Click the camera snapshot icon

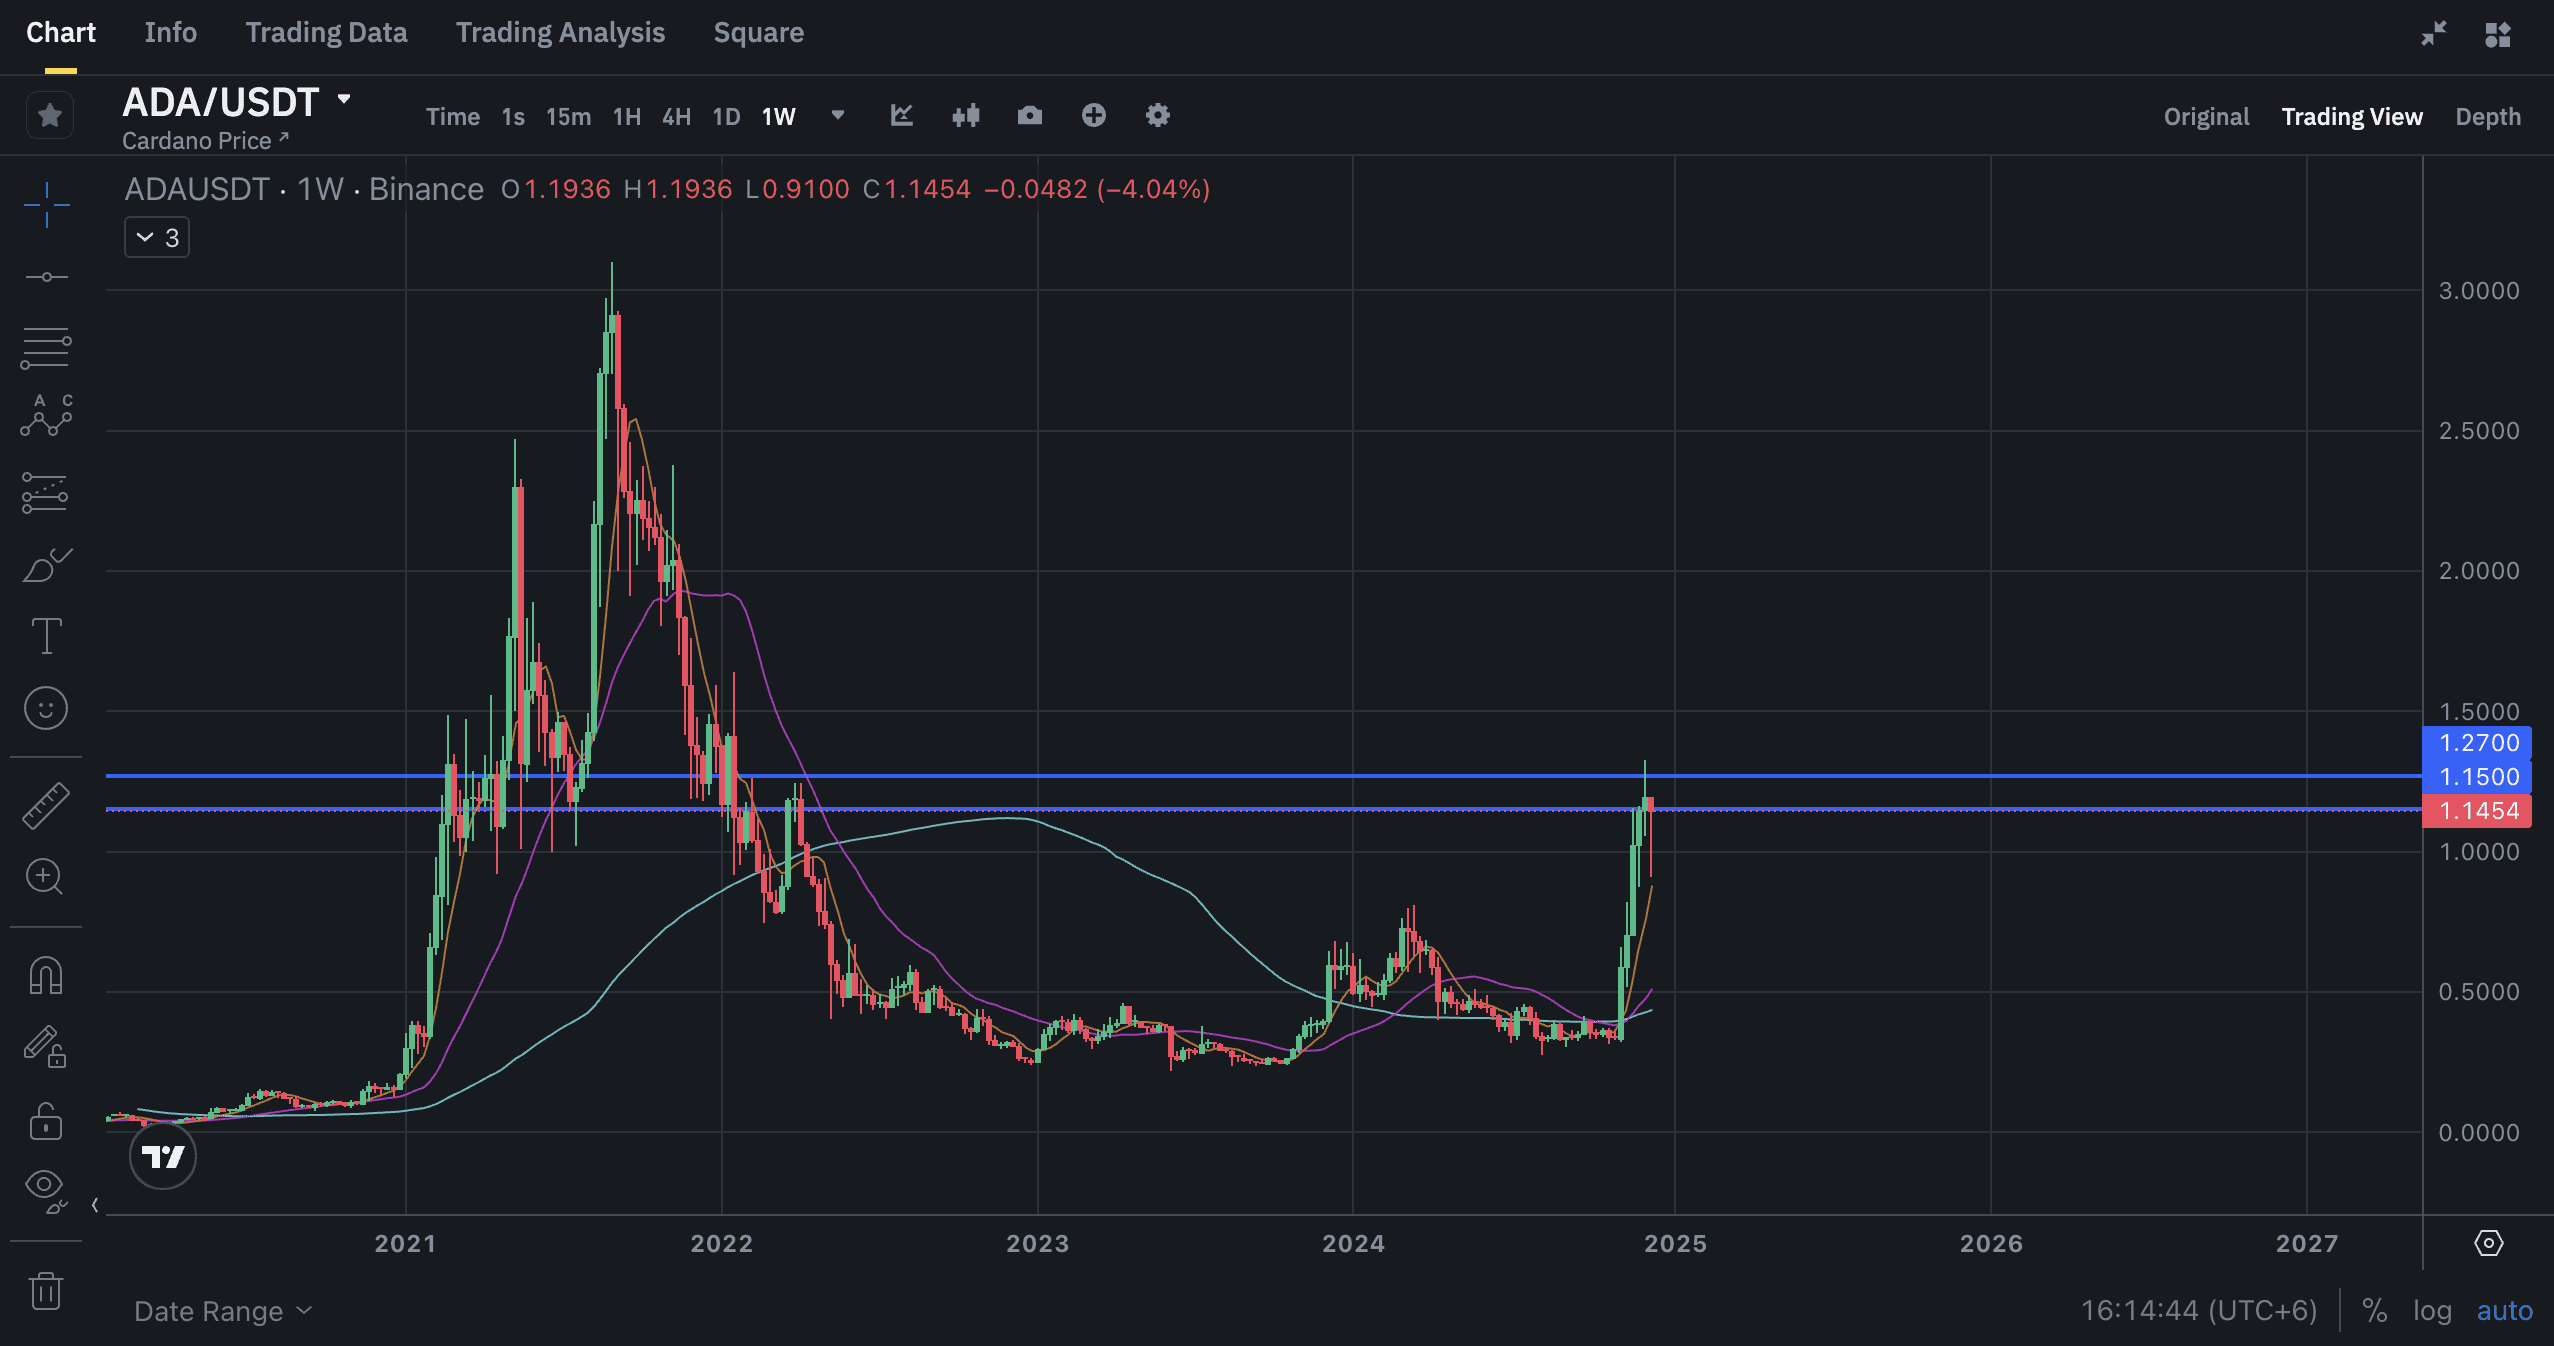pos(1029,116)
